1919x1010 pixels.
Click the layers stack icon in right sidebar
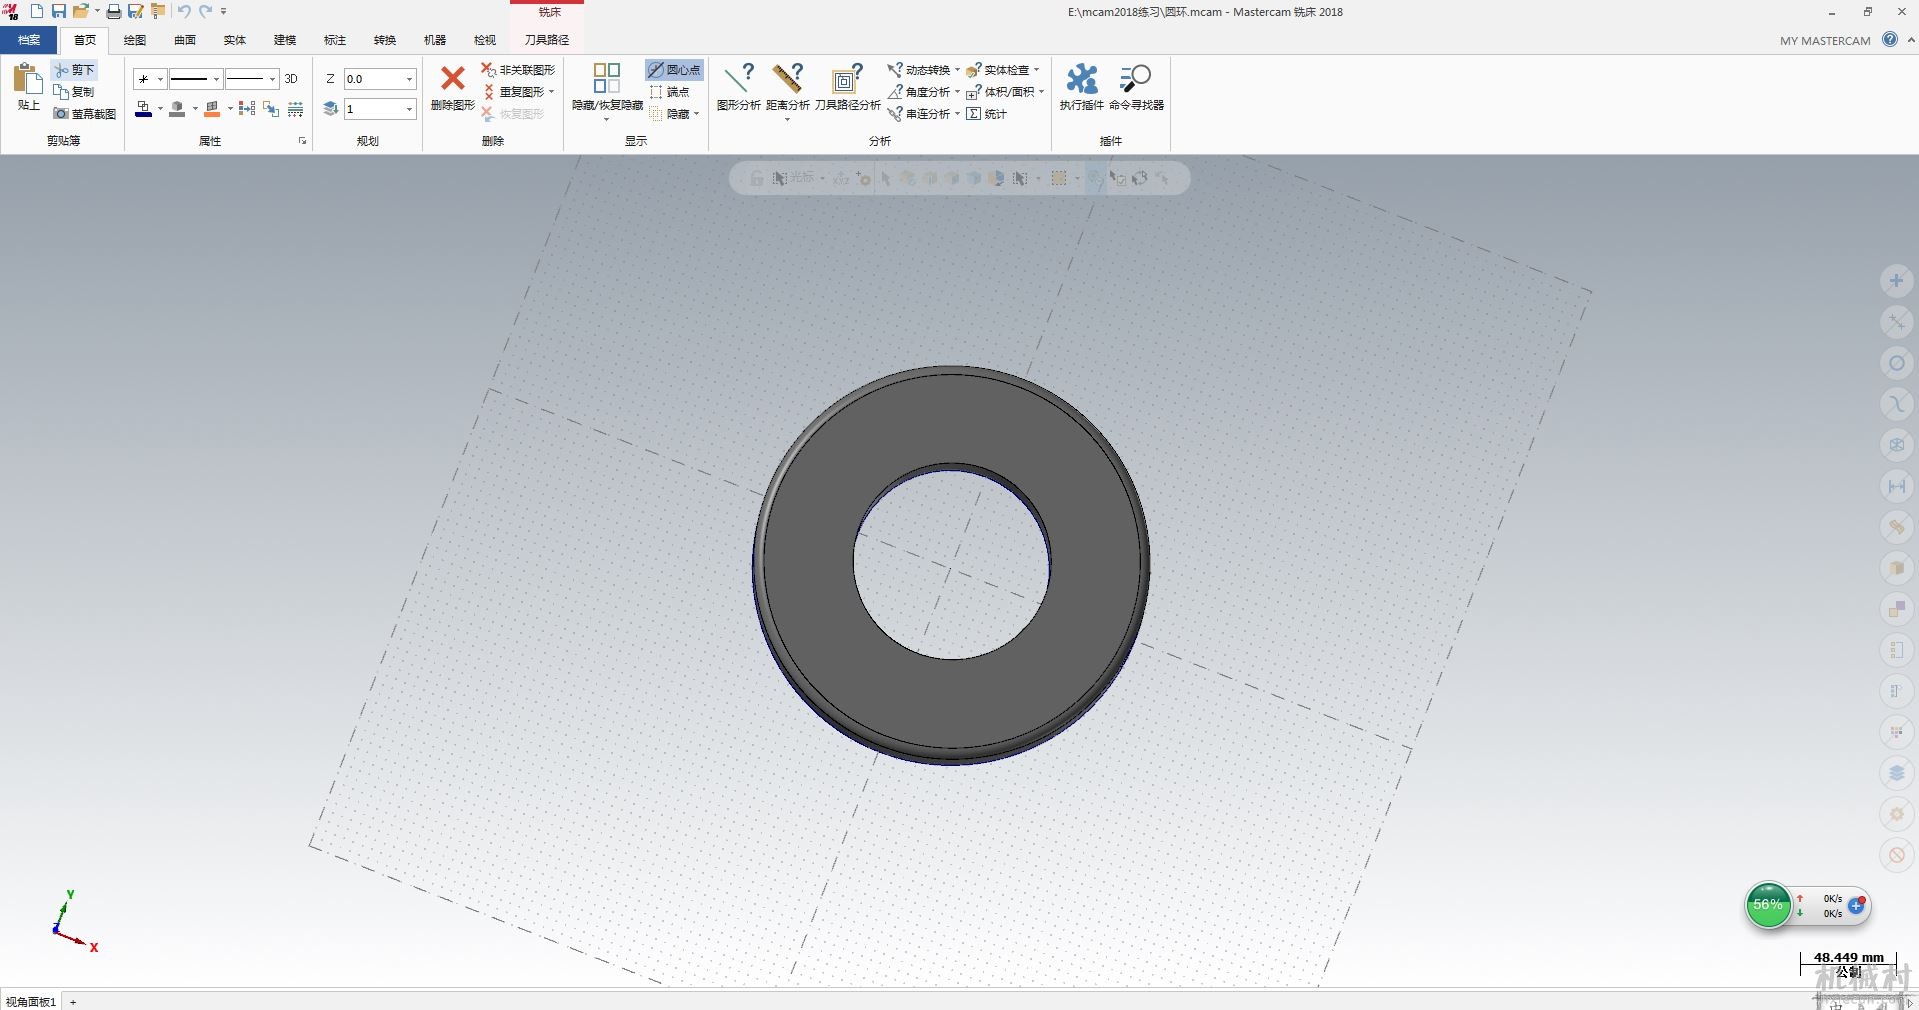pyautogui.click(x=1896, y=773)
